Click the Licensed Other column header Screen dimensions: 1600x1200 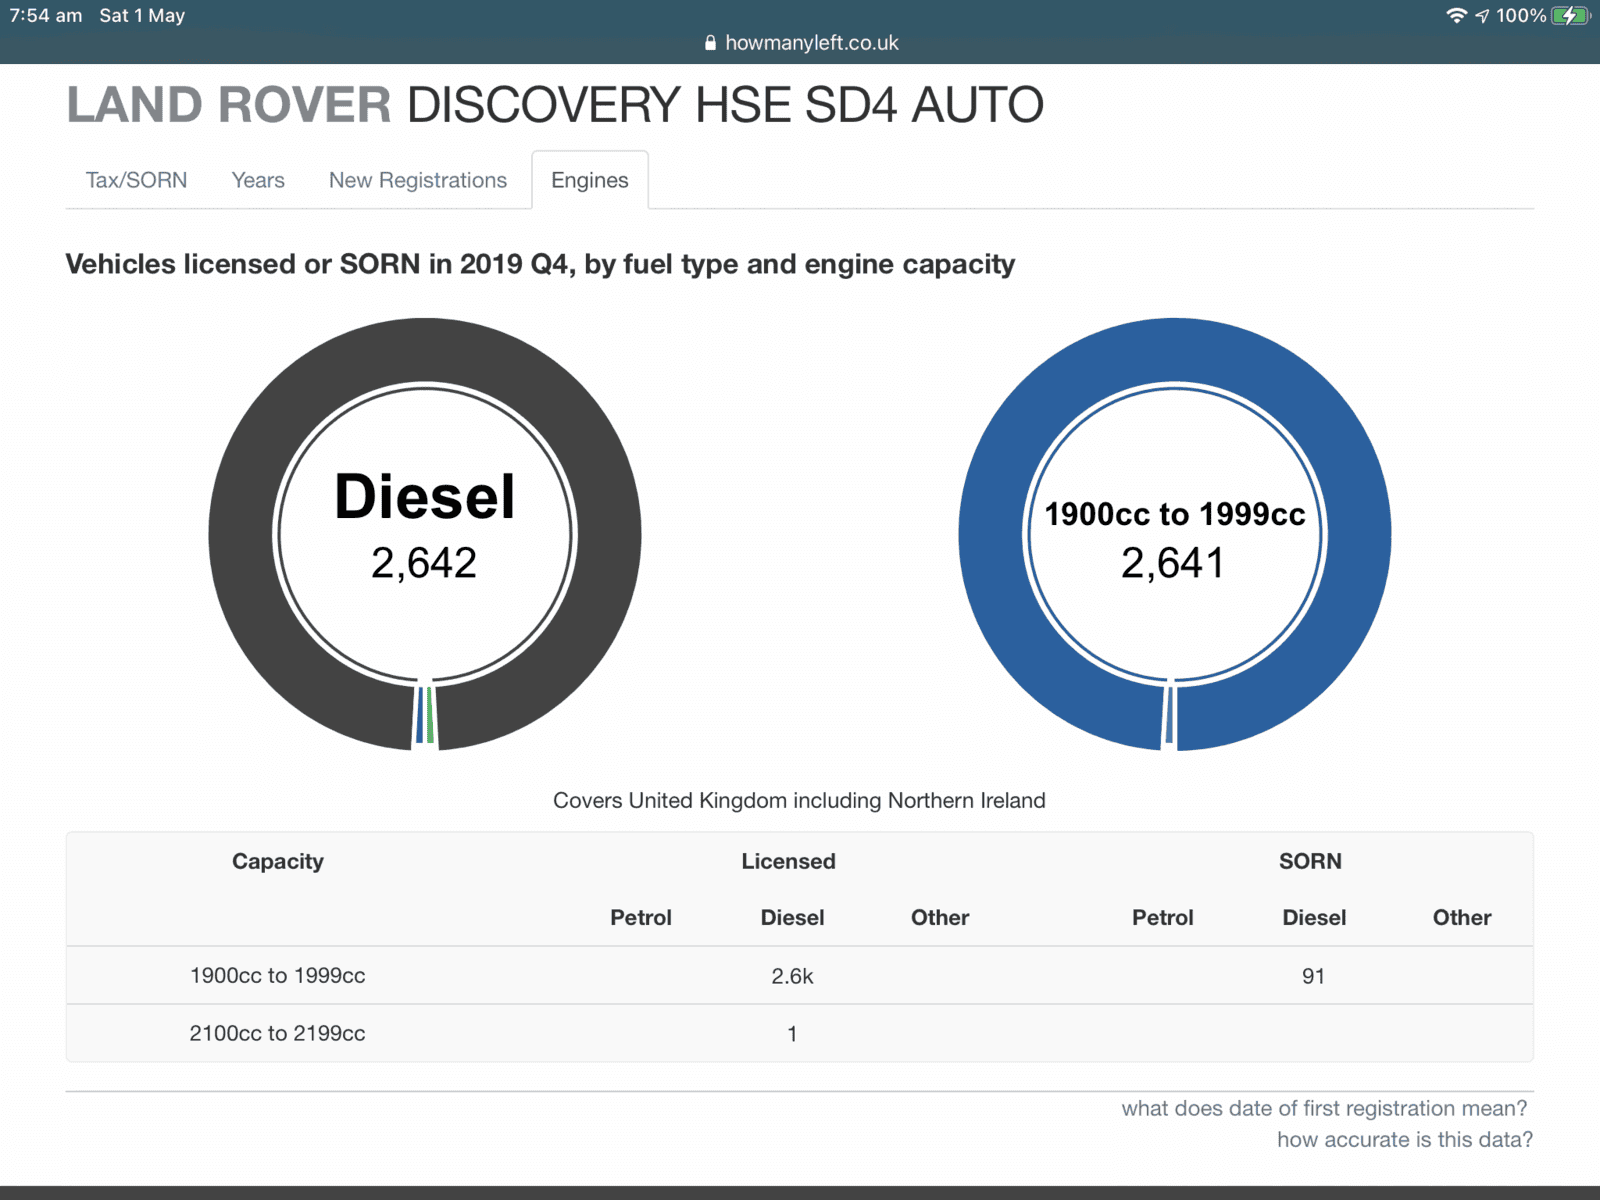coord(940,917)
